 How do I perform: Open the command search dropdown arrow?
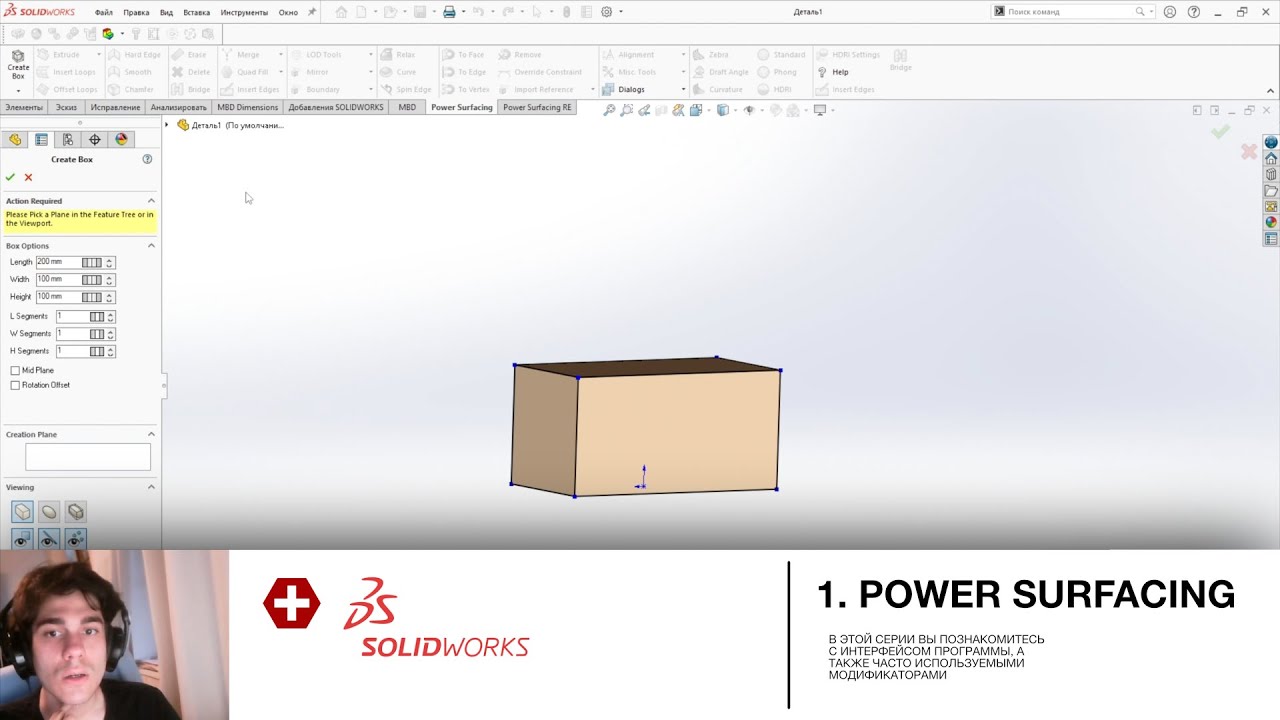pos(1151,12)
